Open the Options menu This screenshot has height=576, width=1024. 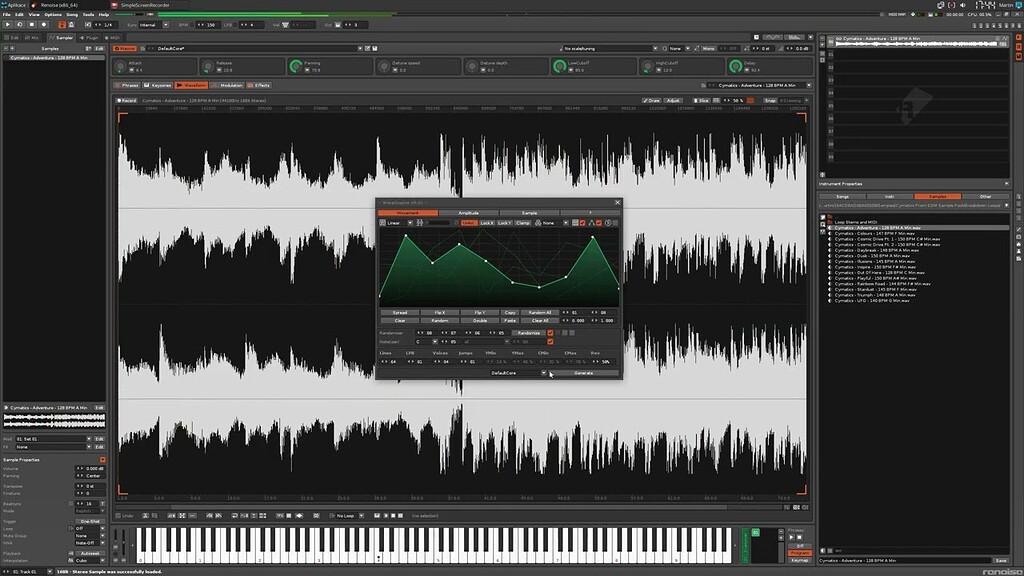(53, 14)
